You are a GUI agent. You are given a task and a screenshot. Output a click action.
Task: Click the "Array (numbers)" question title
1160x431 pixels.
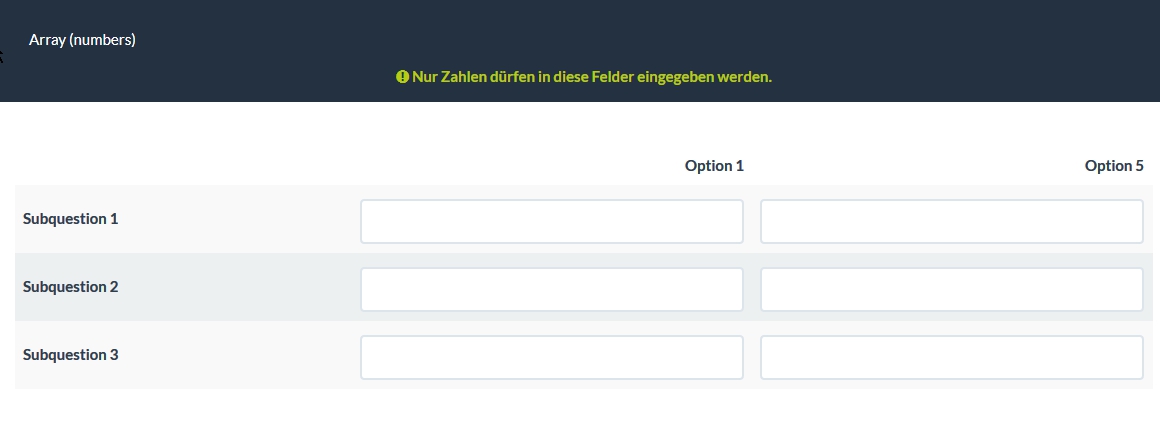(x=82, y=40)
